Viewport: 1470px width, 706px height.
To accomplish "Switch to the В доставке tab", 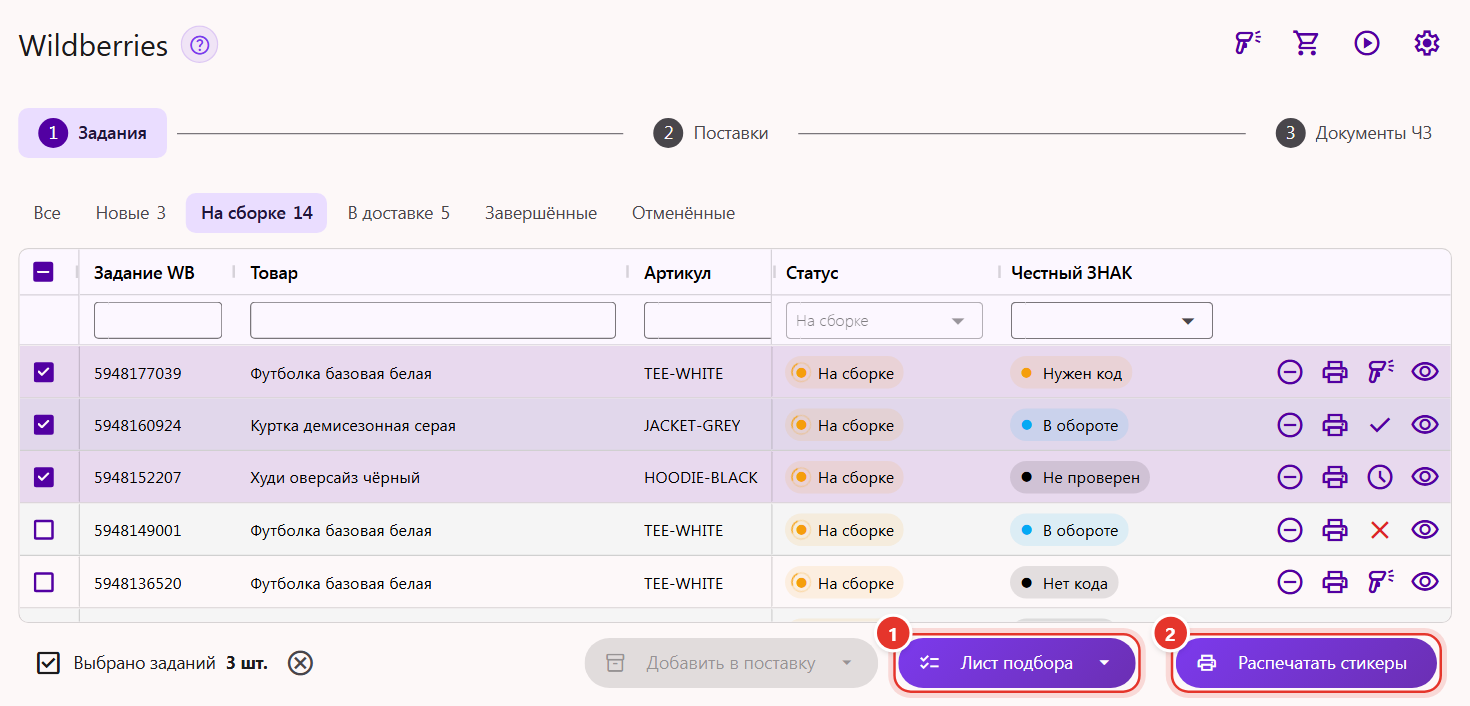I will [398, 213].
